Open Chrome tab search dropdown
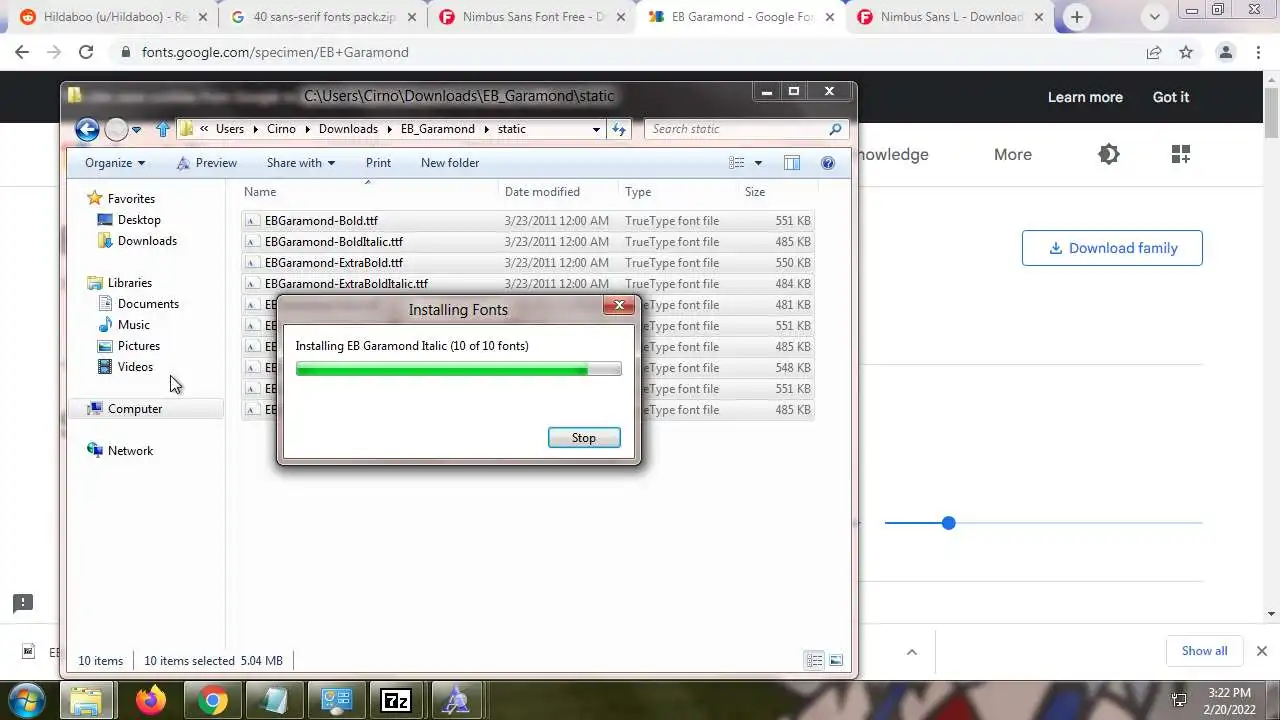This screenshot has height=720, width=1280. click(1155, 17)
